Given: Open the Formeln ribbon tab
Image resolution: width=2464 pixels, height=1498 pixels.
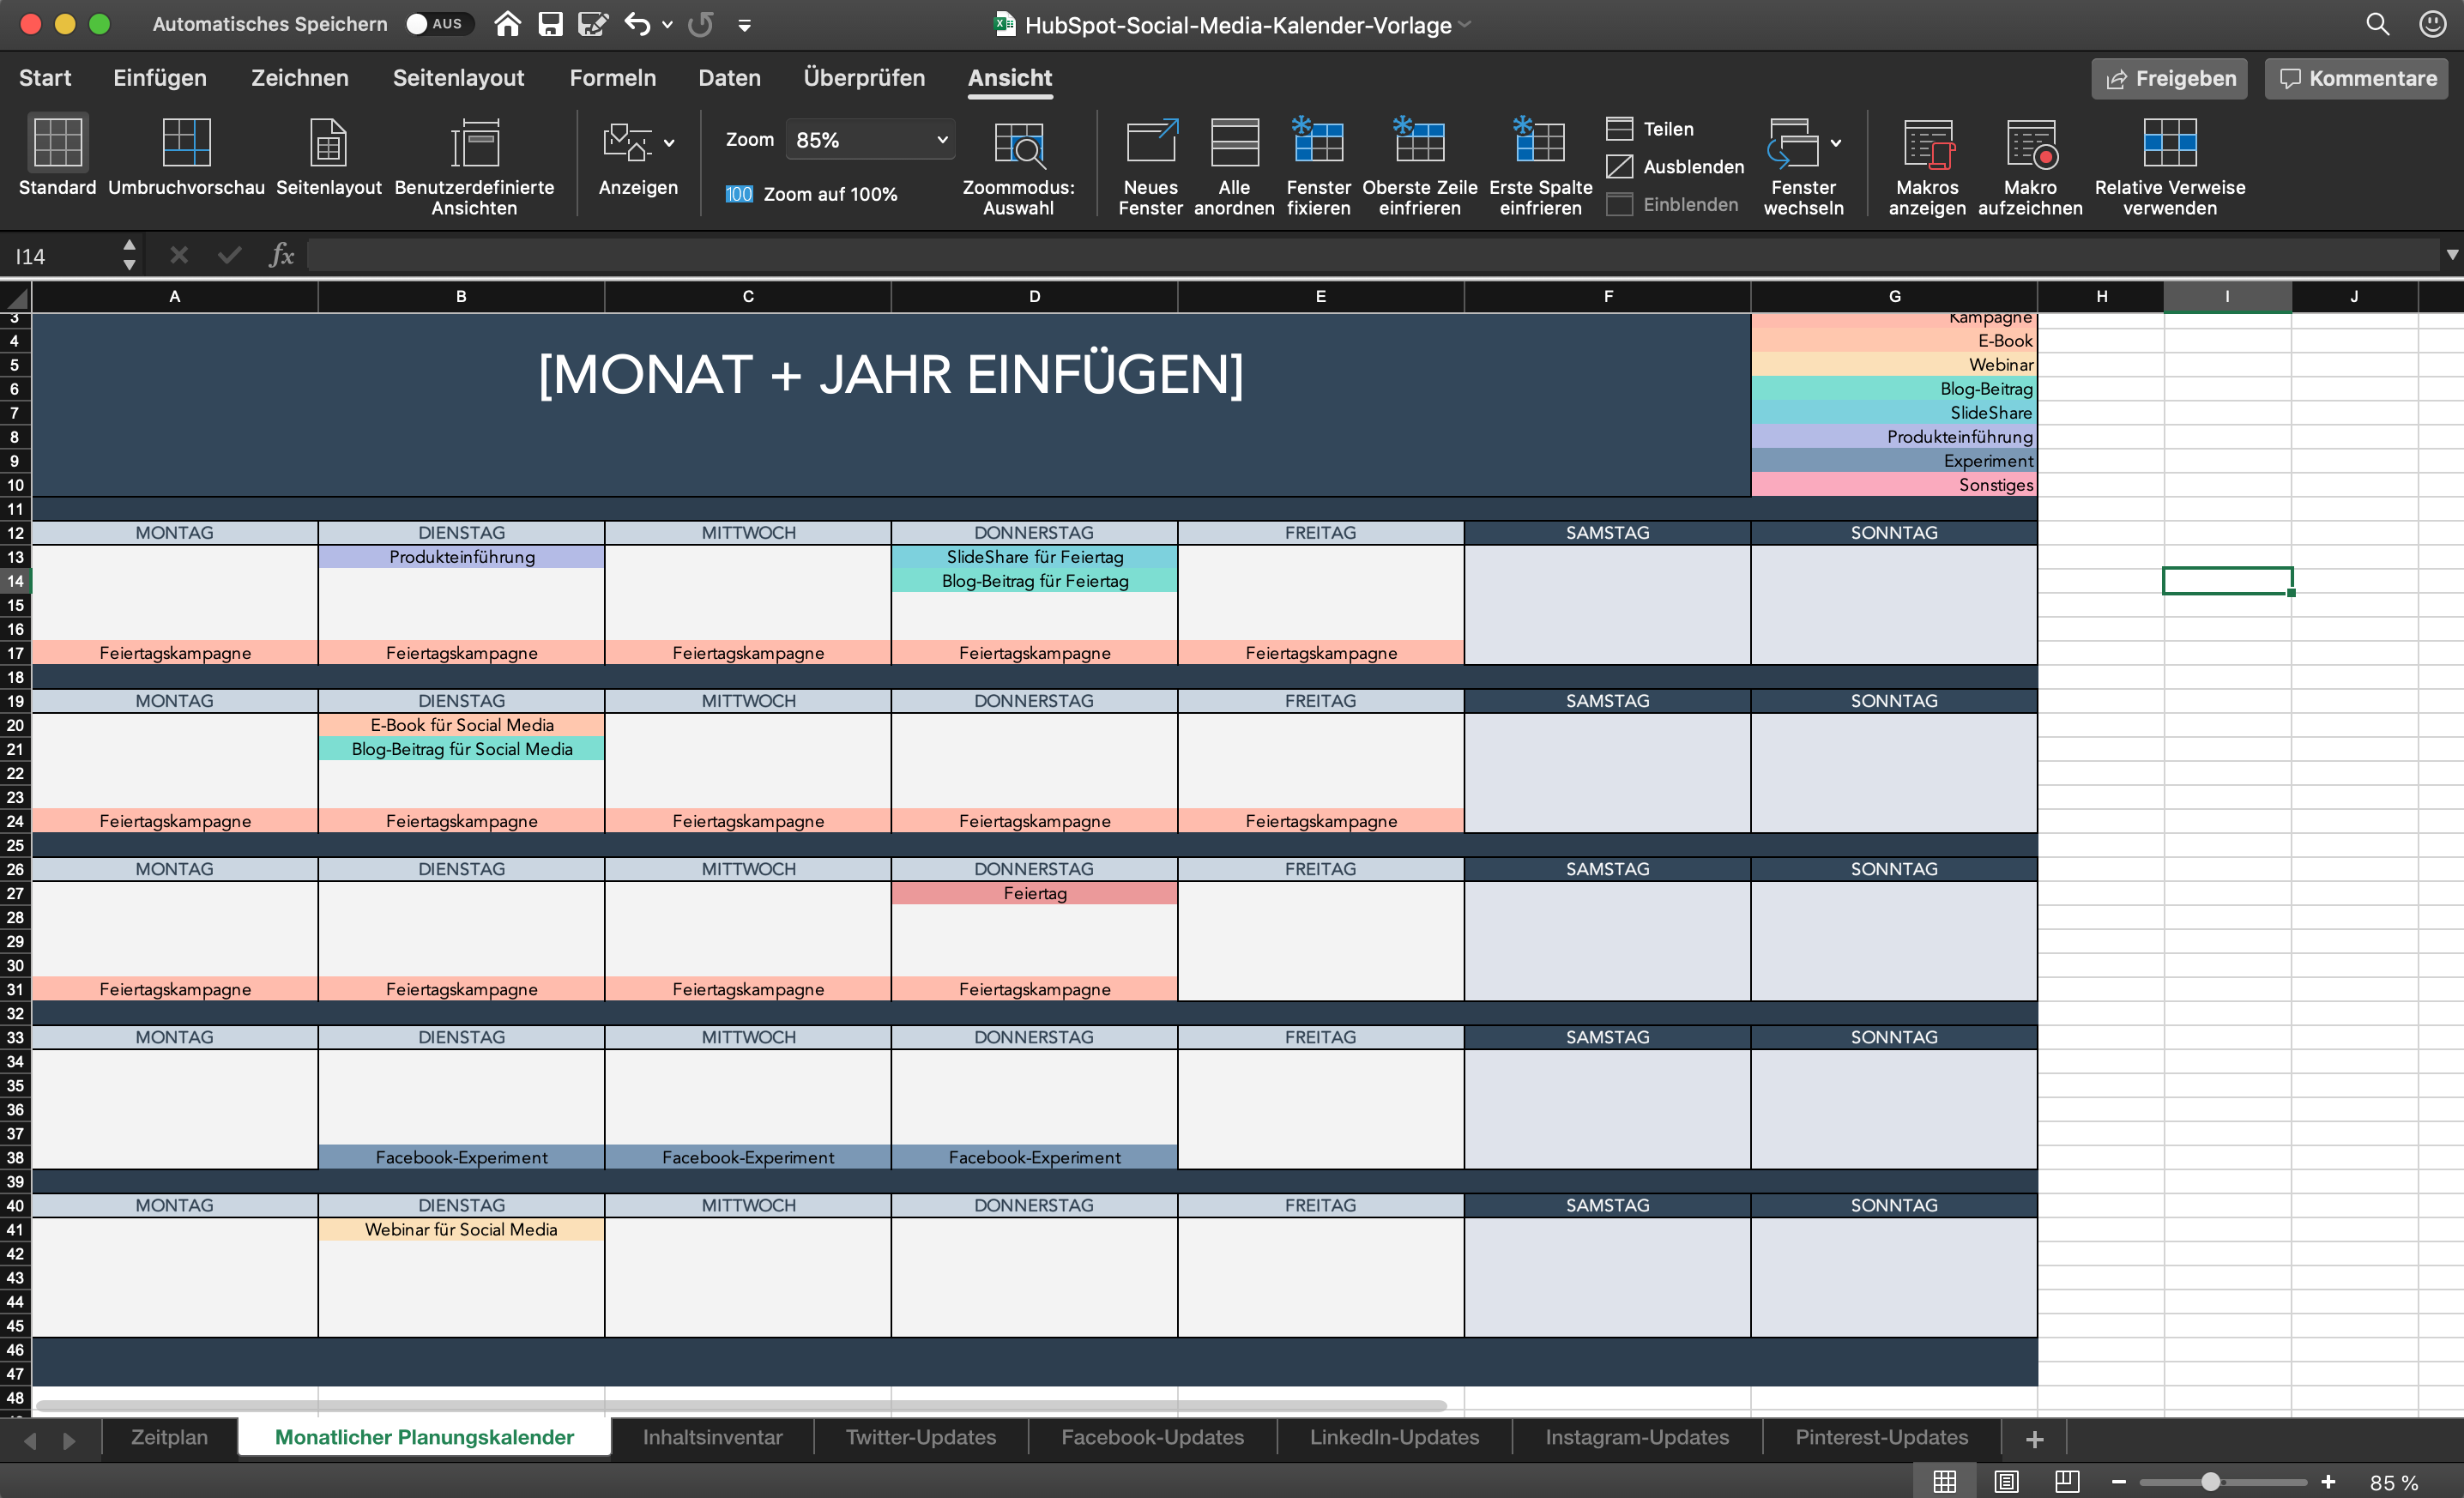Looking at the screenshot, I should pos(613,78).
